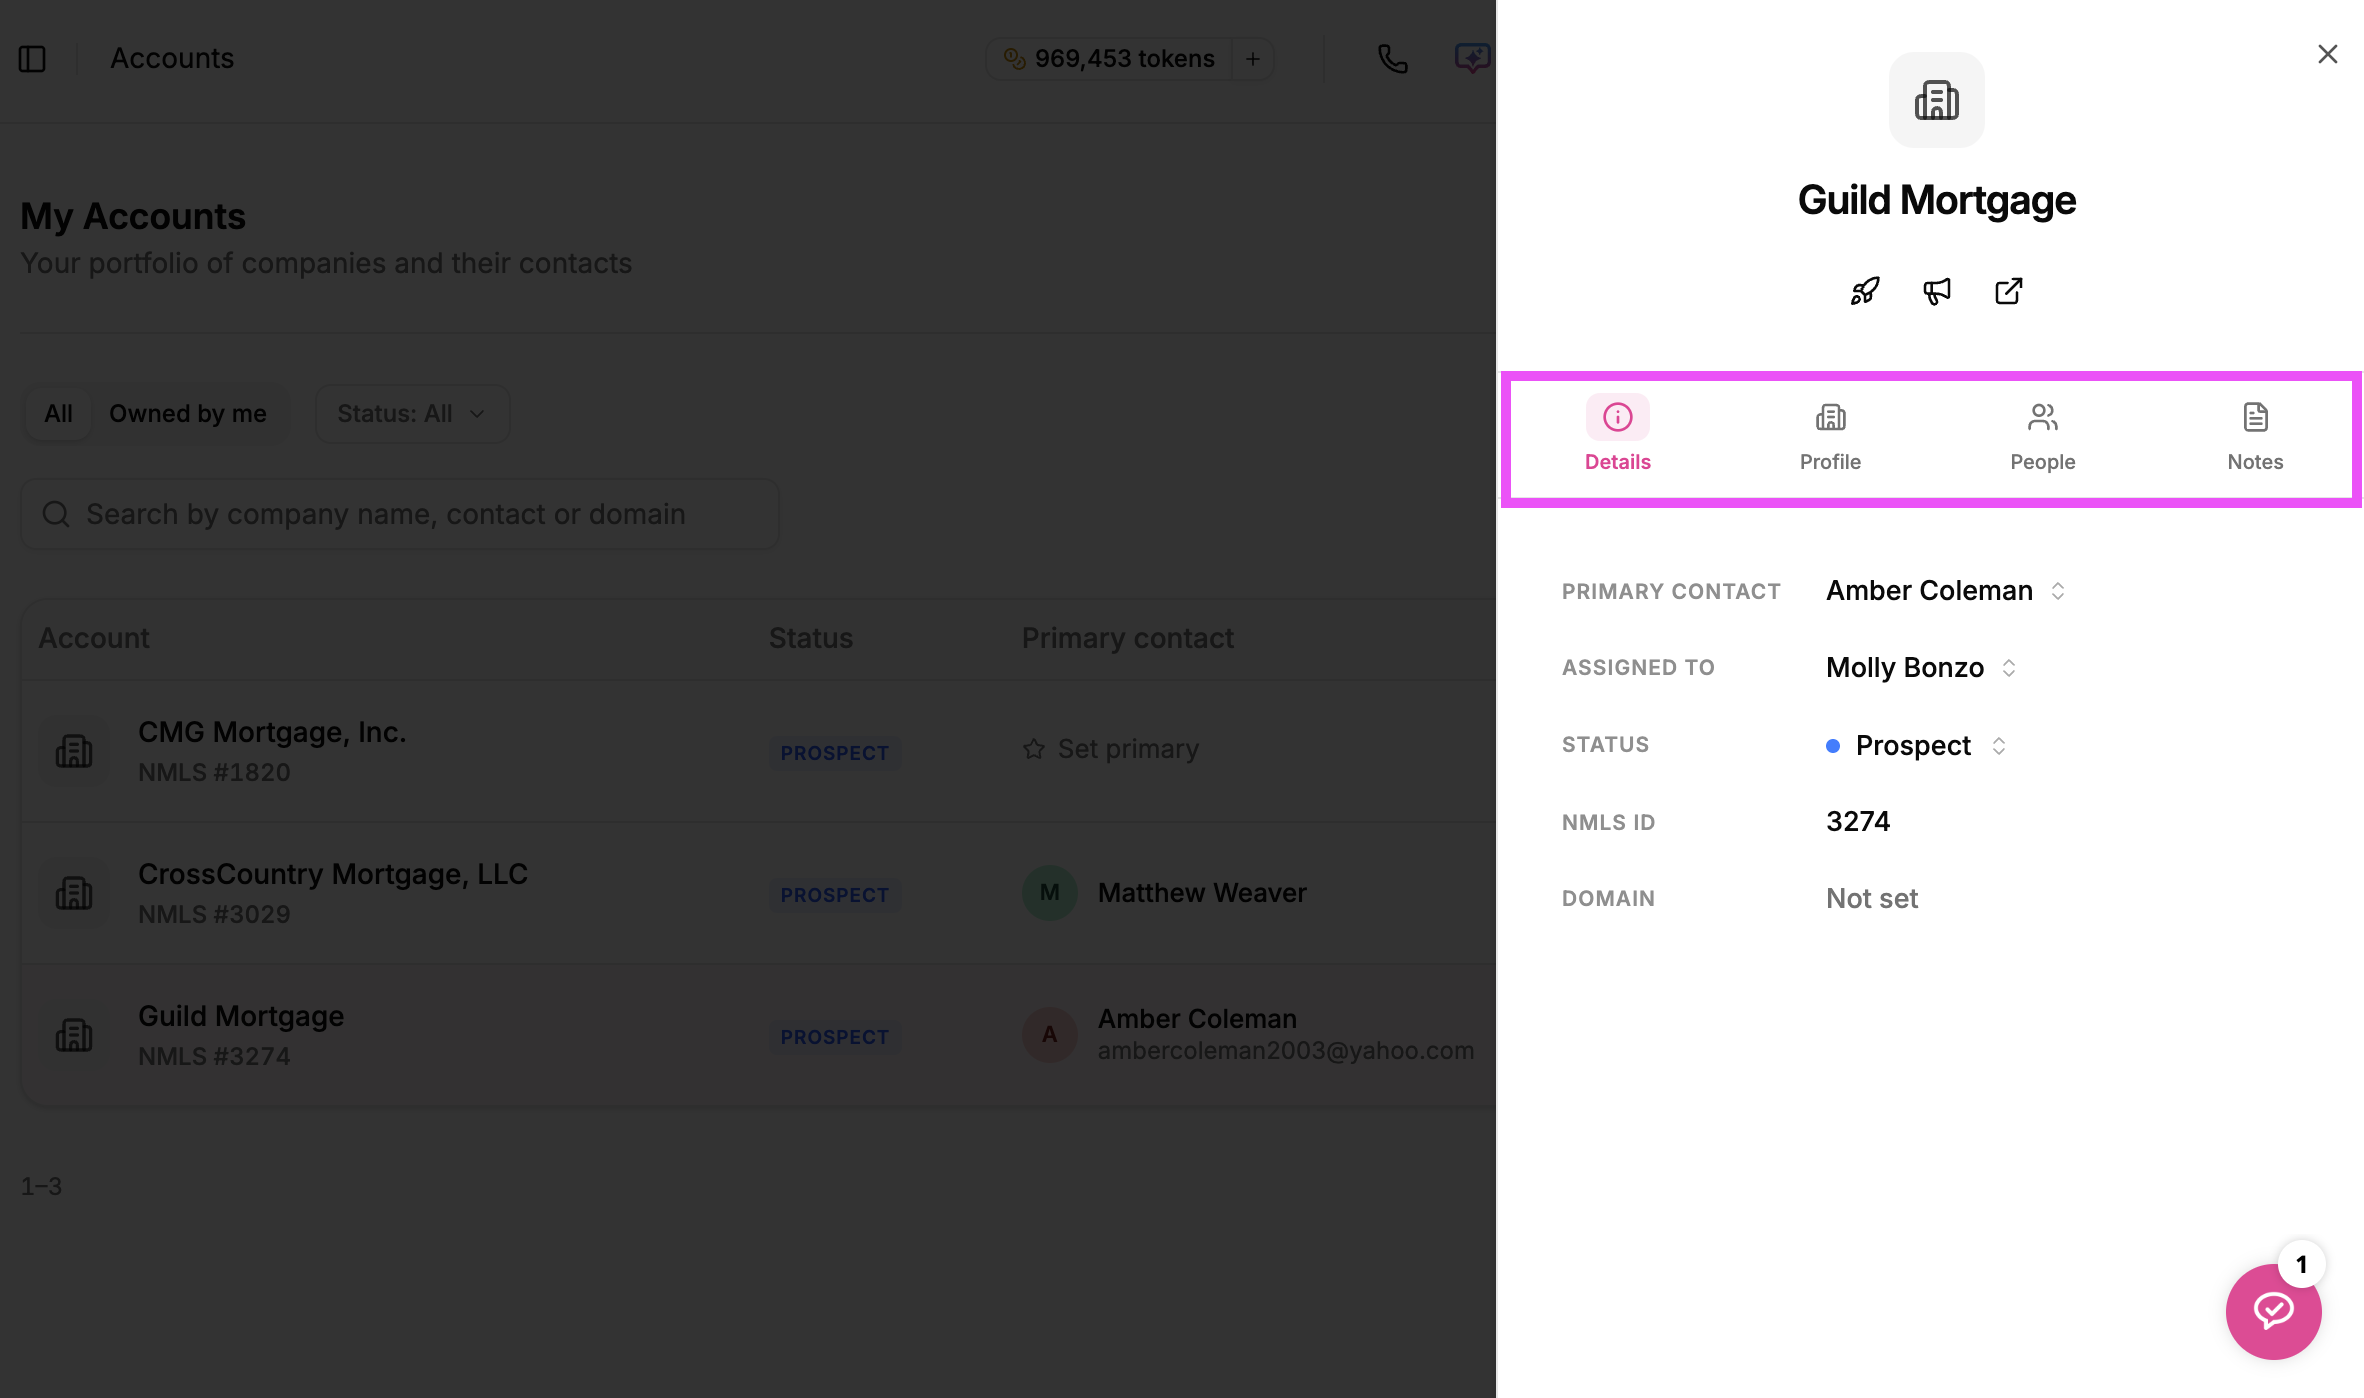
Task: Select the Owned by me filter
Action: click(x=188, y=414)
